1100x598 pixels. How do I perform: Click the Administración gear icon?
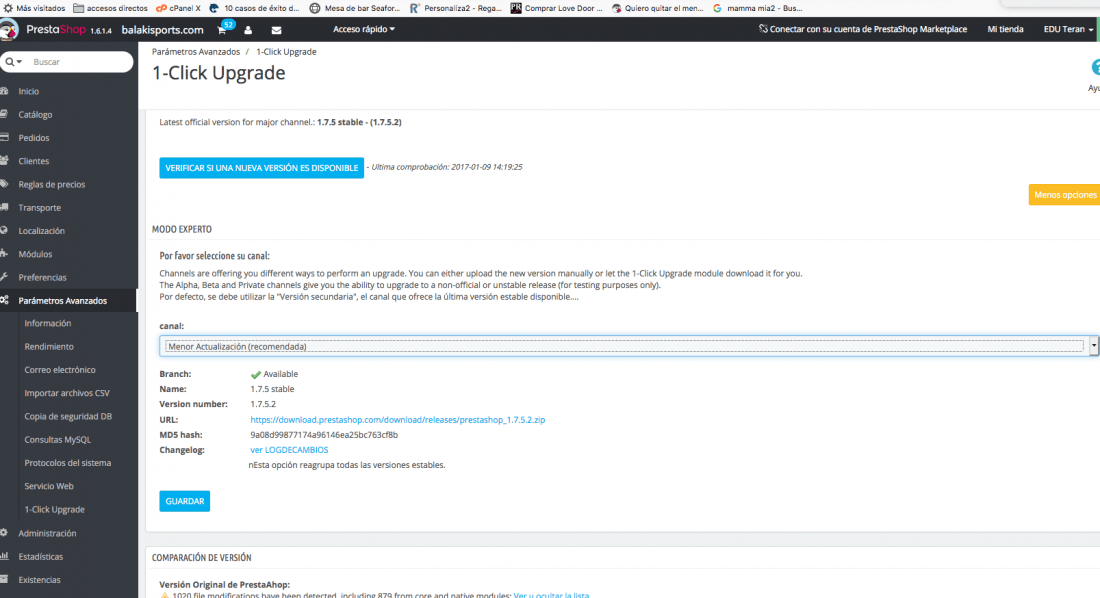click(x=4, y=533)
